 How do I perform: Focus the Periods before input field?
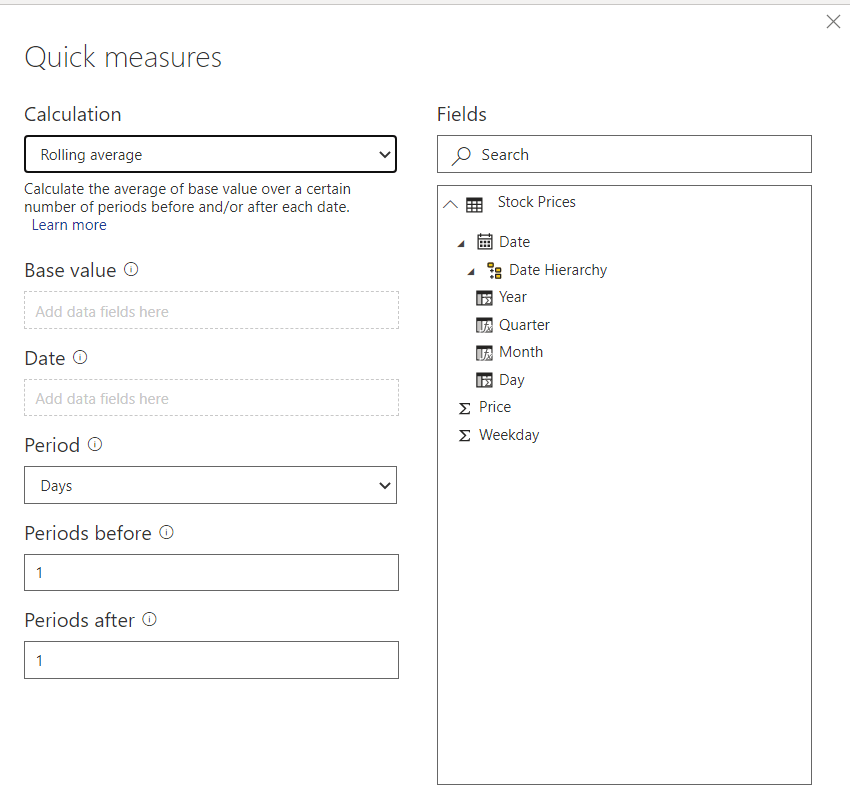(211, 573)
